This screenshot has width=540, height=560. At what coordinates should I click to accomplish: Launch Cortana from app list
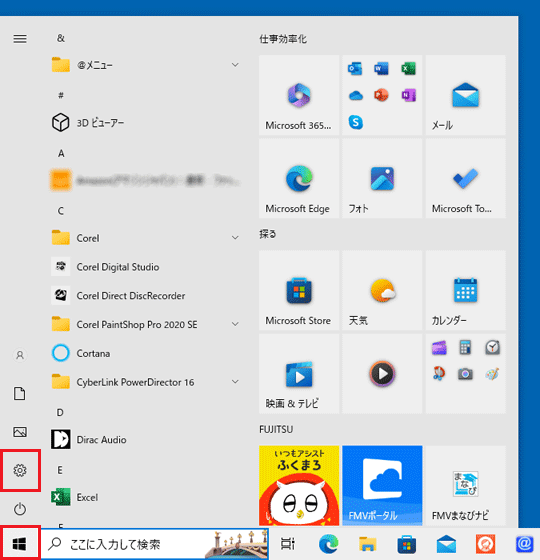point(145,353)
